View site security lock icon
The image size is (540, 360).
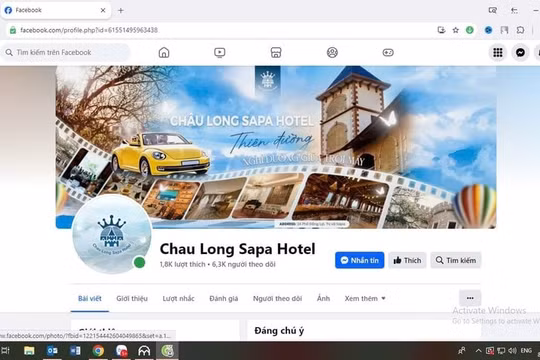pyautogui.click(x=13, y=30)
